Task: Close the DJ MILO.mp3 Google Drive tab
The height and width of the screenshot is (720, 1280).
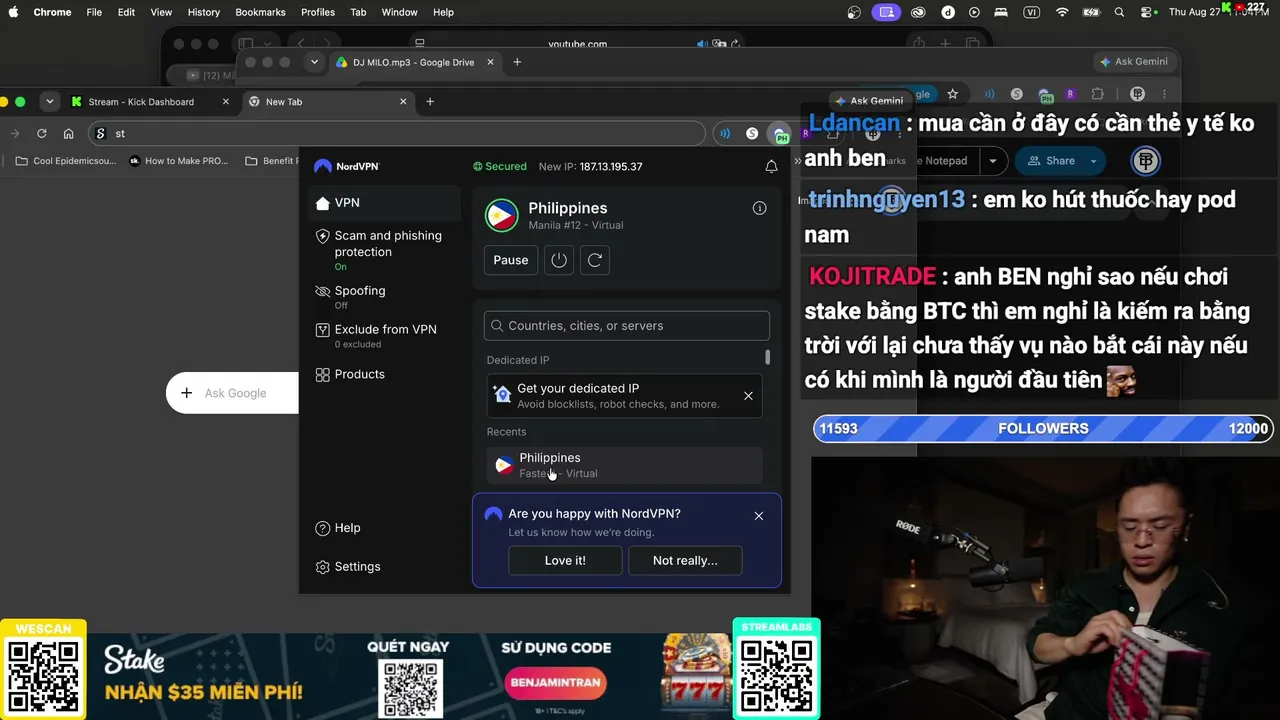Action: (490, 62)
